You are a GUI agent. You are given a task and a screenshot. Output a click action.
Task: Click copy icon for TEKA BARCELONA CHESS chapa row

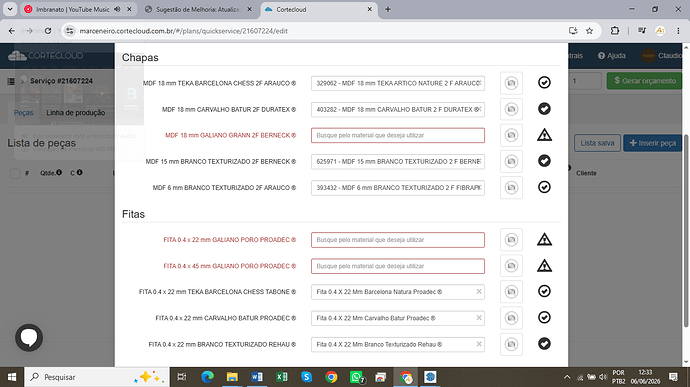click(x=511, y=83)
